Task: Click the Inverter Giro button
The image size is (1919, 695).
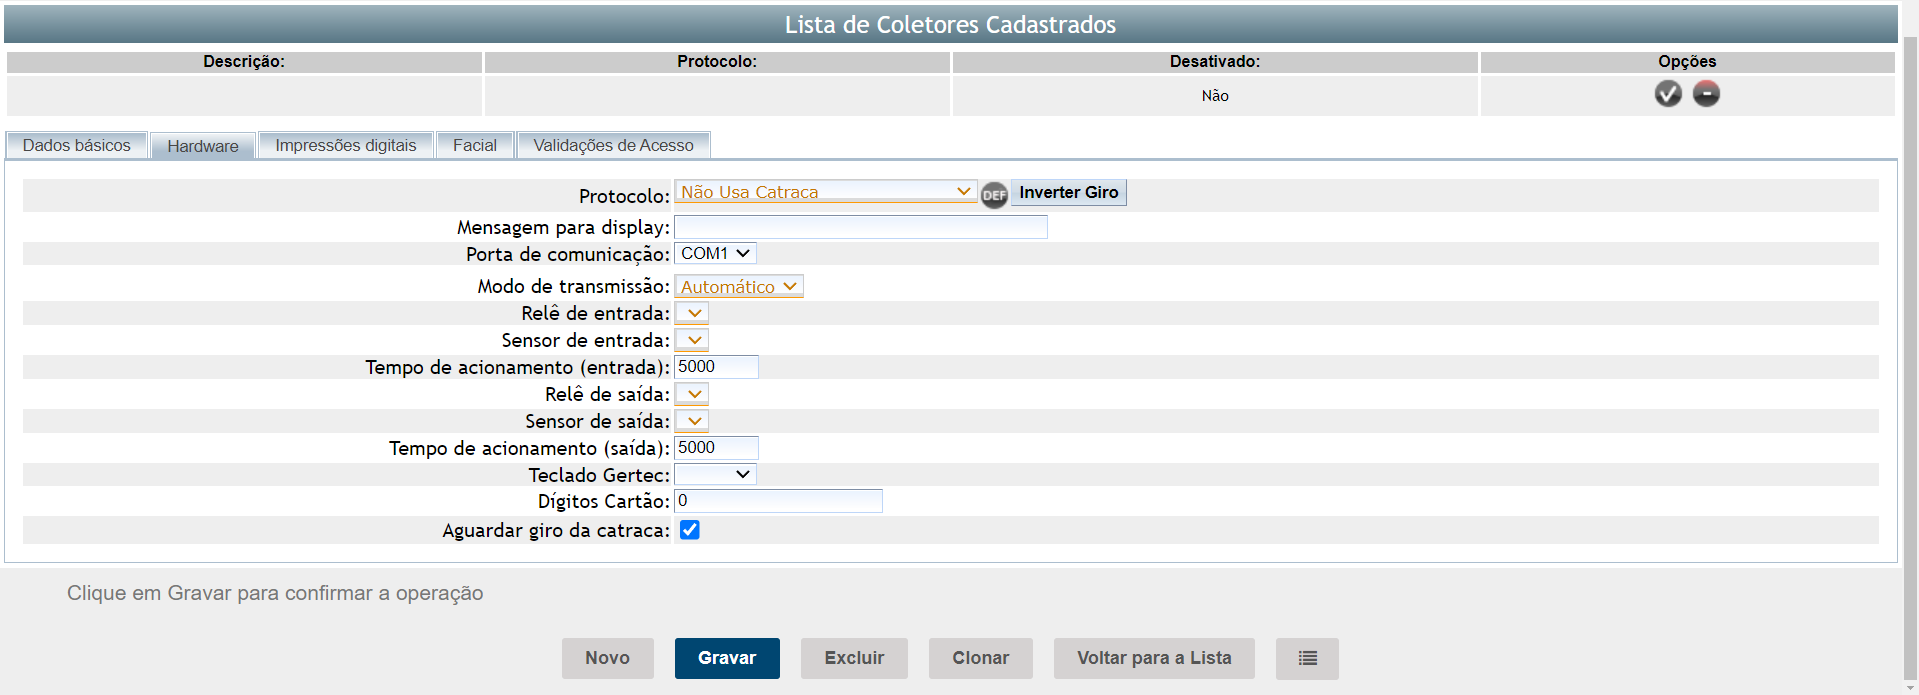Action: (x=1068, y=192)
